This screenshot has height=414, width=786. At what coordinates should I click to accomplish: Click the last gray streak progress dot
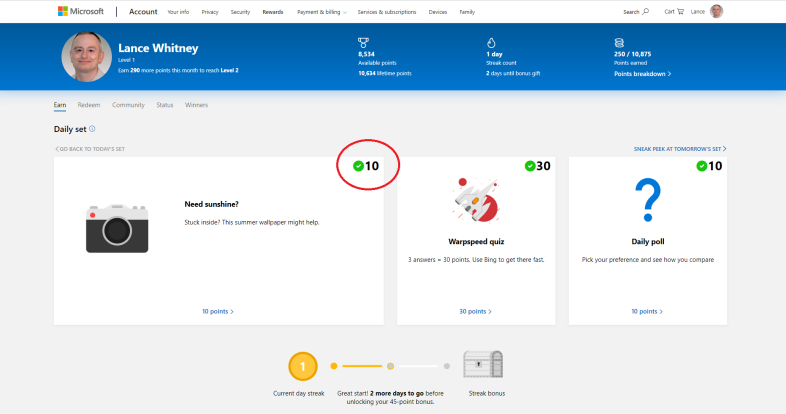(x=447, y=366)
